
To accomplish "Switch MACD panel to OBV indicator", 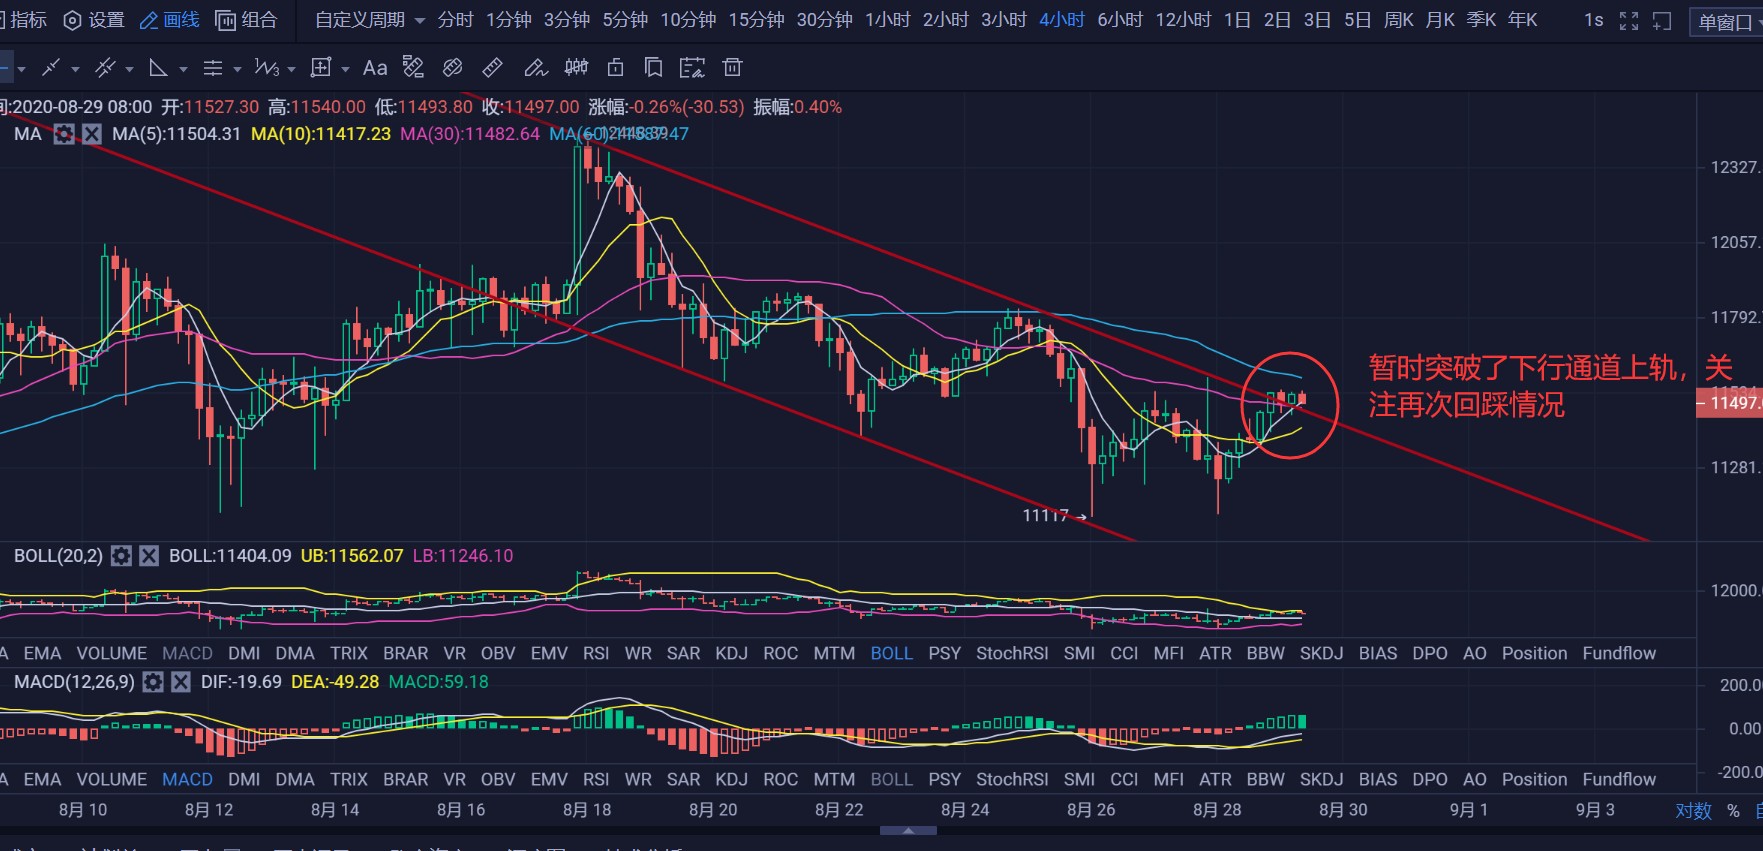I will [498, 779].
